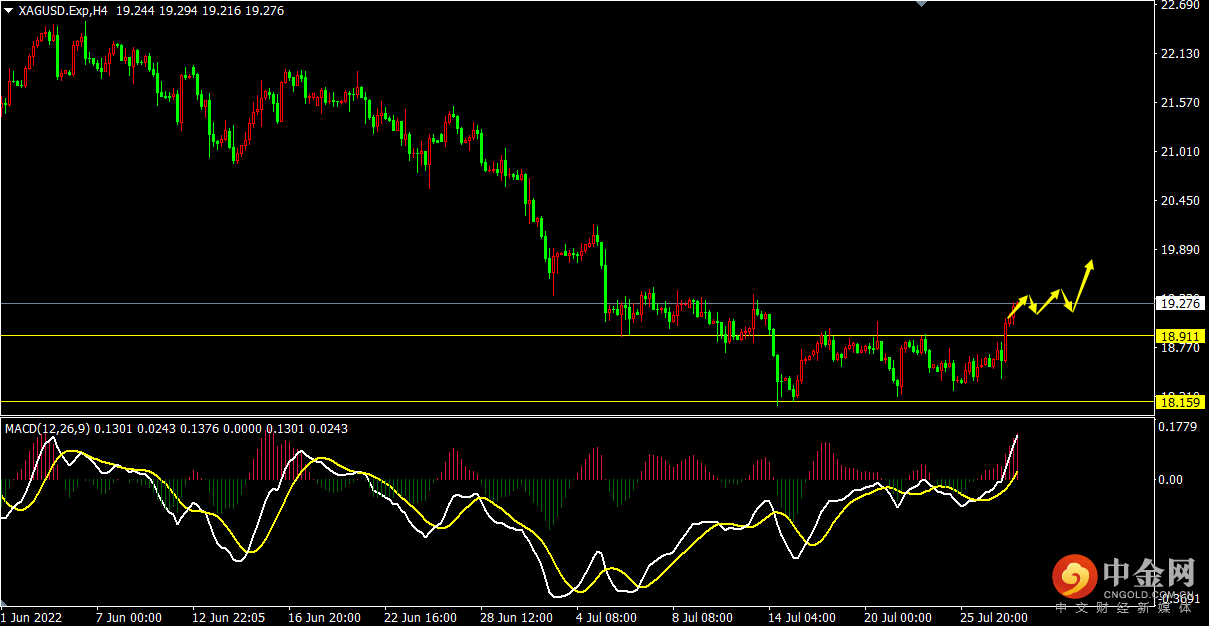Image resolution: width=1209 pixels, height=626 pixels.
Task: Click the high value 19.294 in chart header
Action: click(179, 10)
